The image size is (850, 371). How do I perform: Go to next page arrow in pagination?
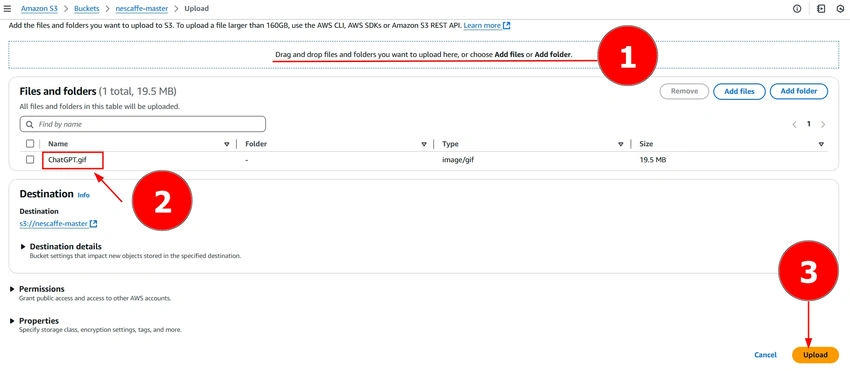823,124
